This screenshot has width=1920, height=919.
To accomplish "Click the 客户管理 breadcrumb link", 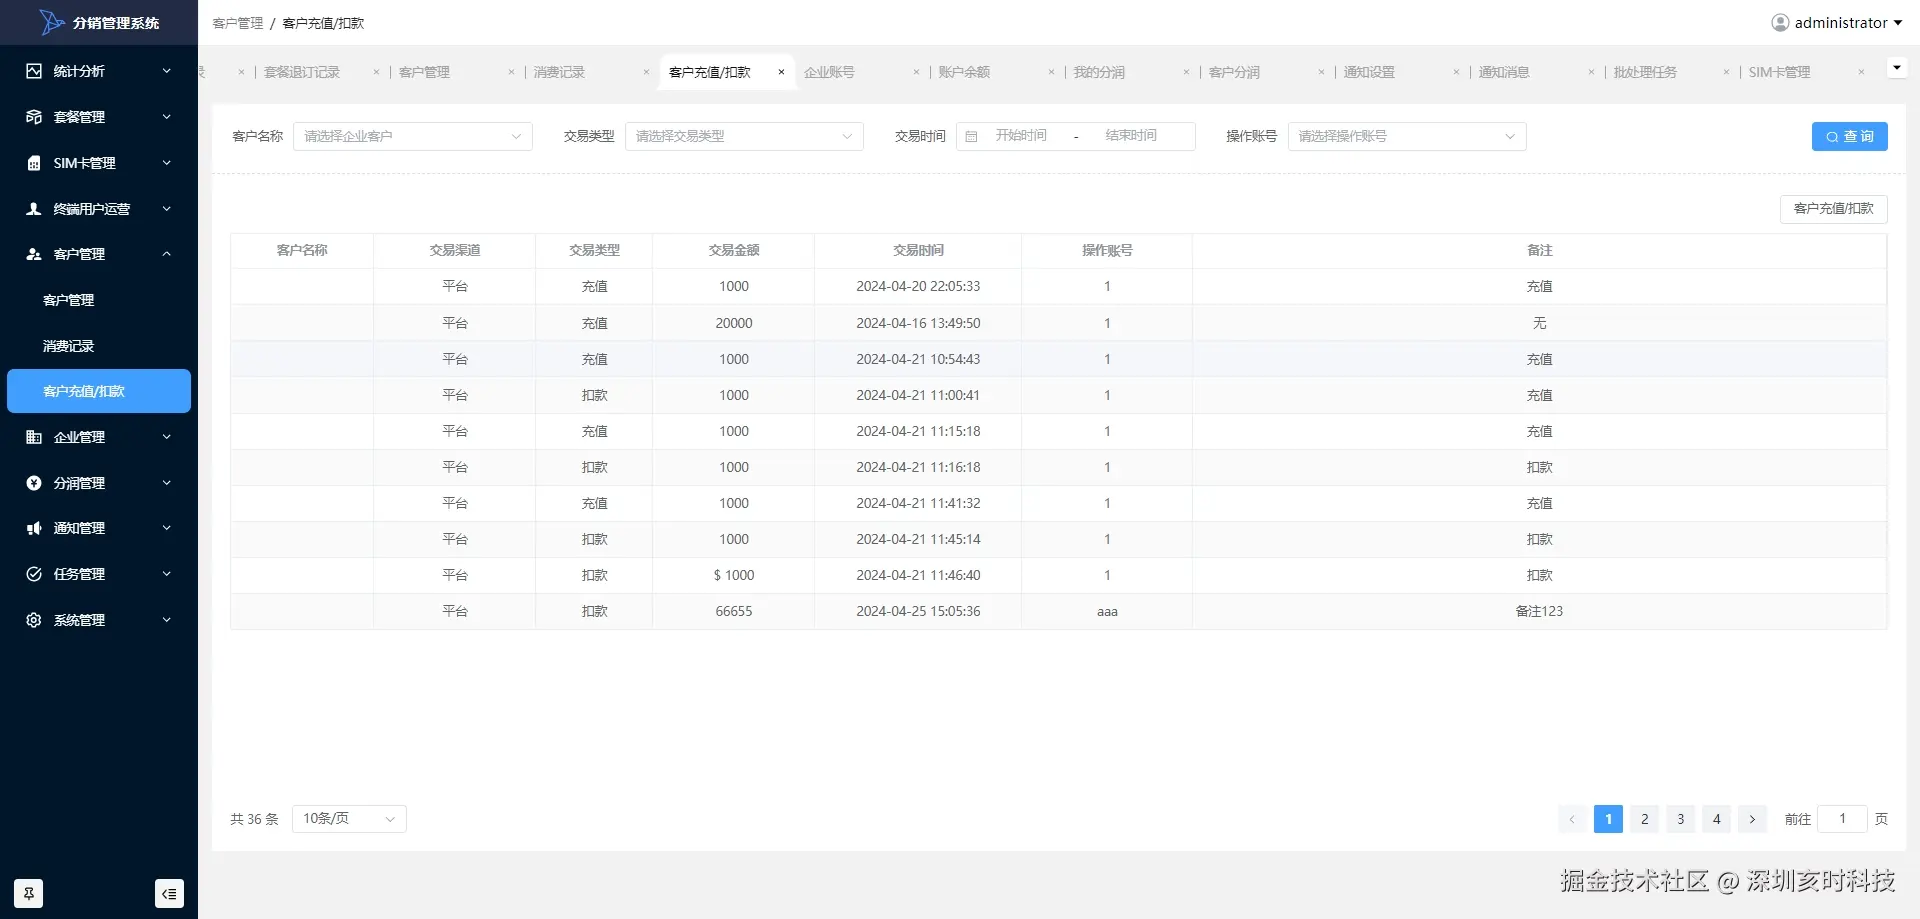I will tap(238, 23).
